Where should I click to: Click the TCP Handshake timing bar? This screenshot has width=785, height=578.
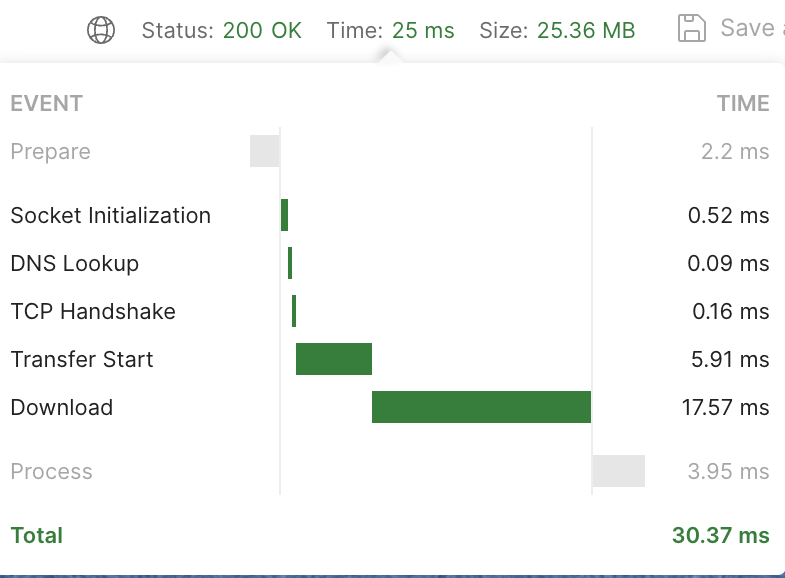294,311
